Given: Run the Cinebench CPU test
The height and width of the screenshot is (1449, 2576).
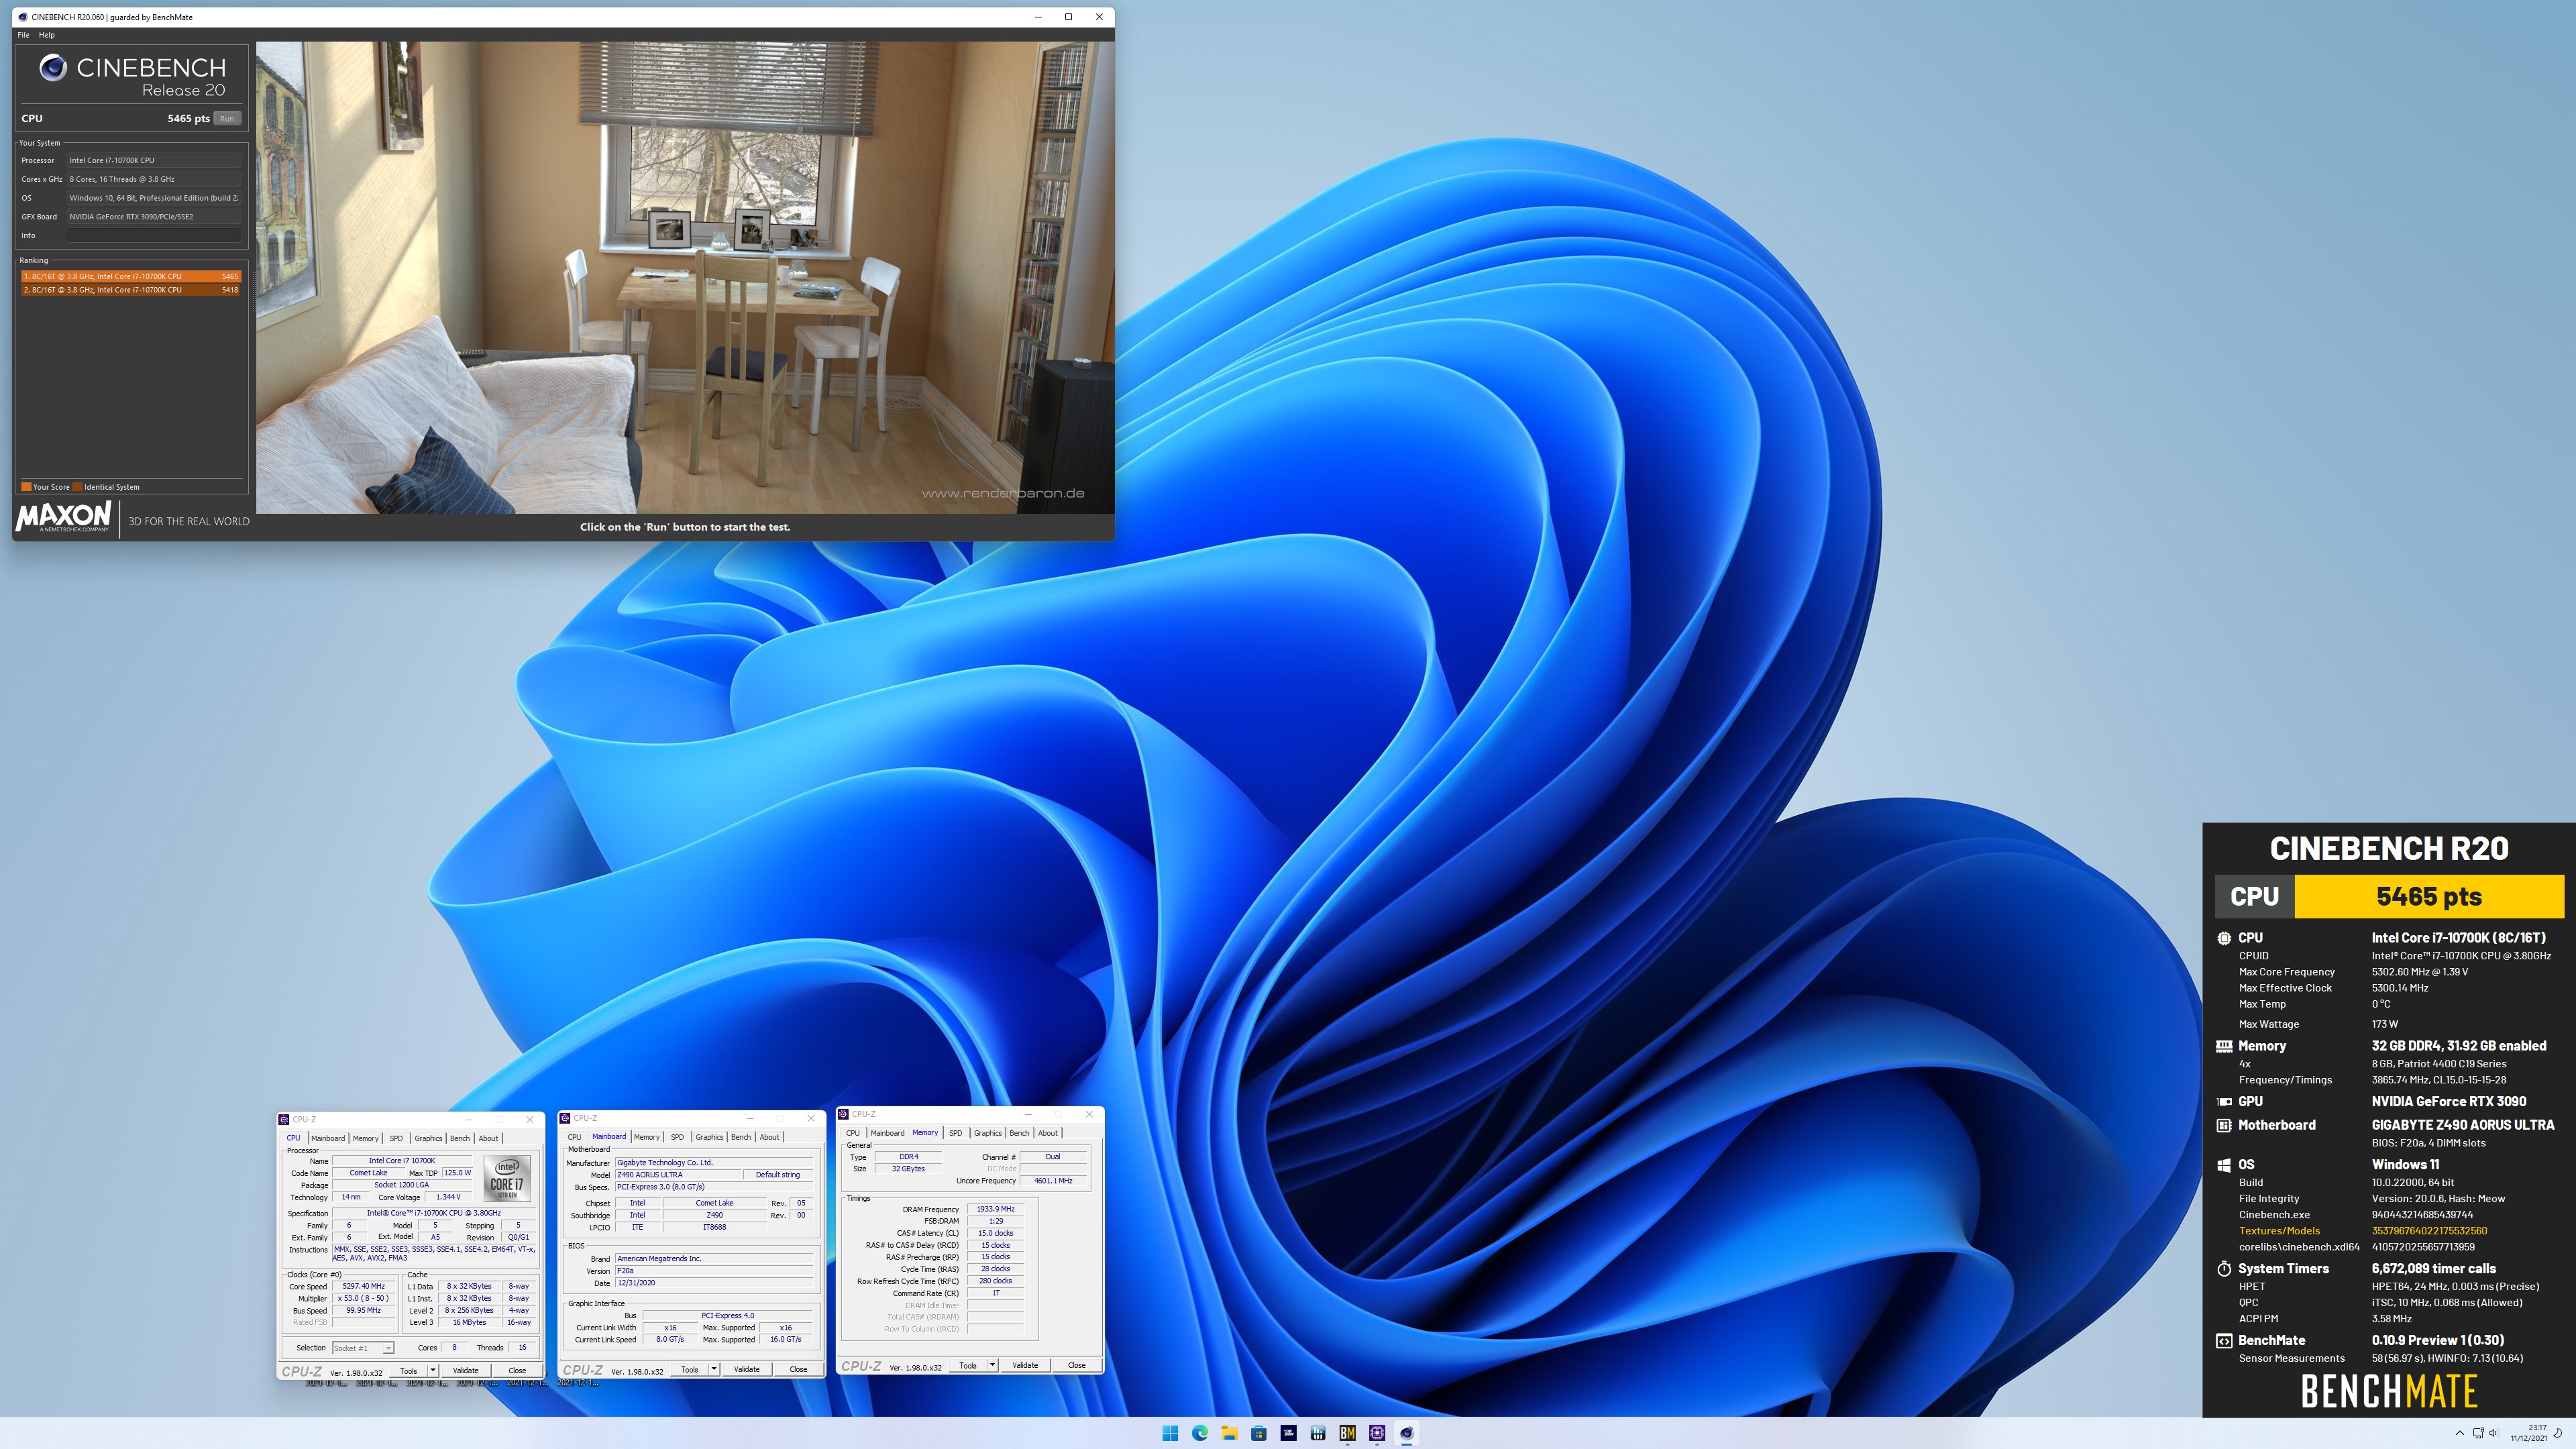Looking at the screenshot, I should (x=227, y=118).
